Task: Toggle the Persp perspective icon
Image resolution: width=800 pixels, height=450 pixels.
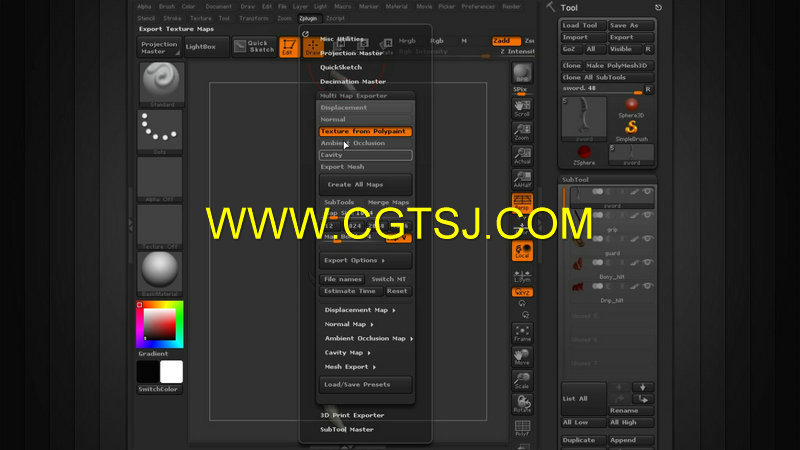Action: (x=522, y=203)
